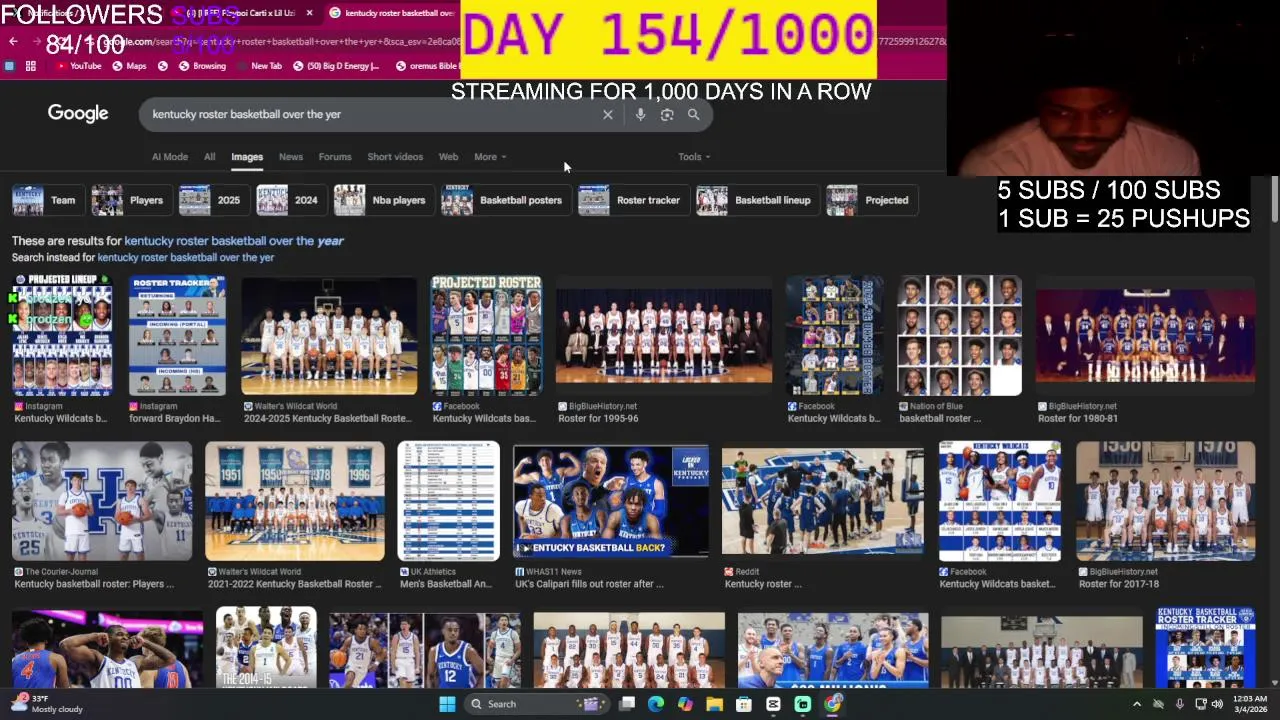Image resolution: width=1280 pixels, height=720 pixels.
Task: Show hidden system tray icons
Action: click(1136, 704)
